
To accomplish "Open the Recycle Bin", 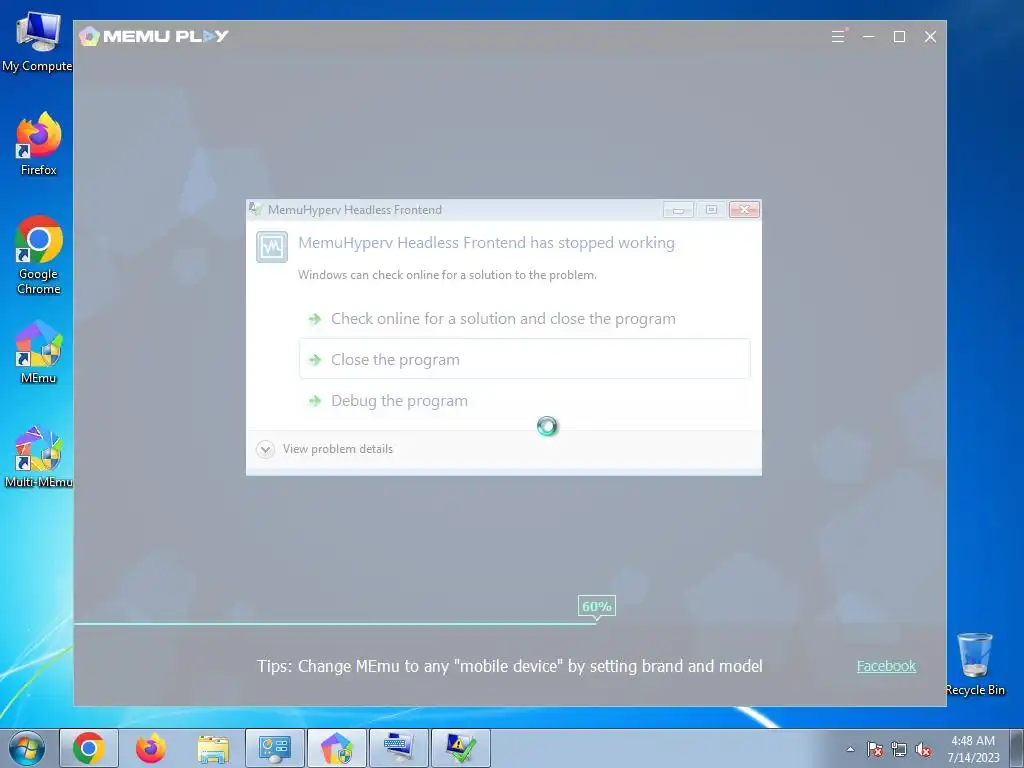I will coord(974,665).
